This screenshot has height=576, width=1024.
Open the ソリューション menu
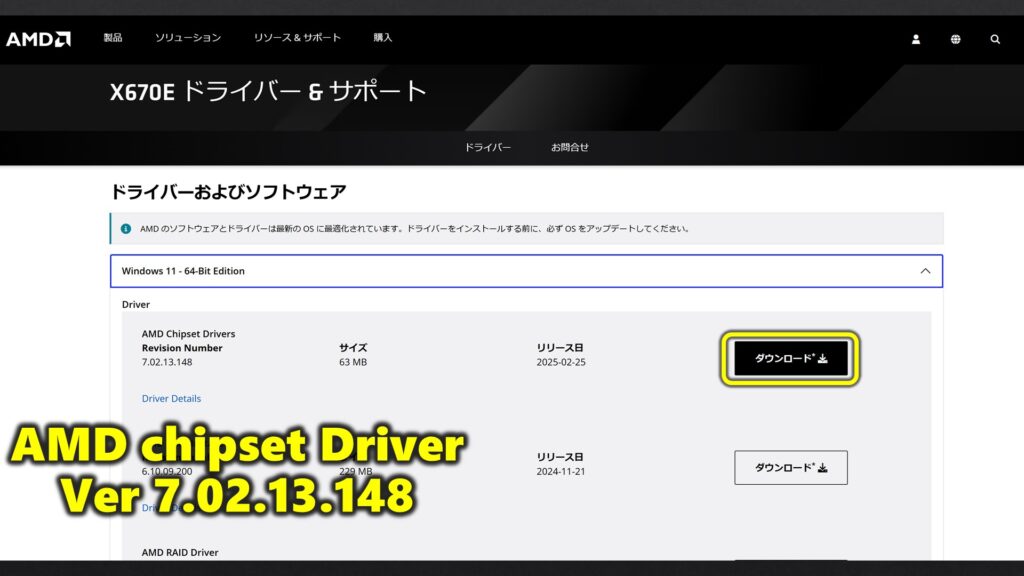pyautogui.click(x=188, y=38)
